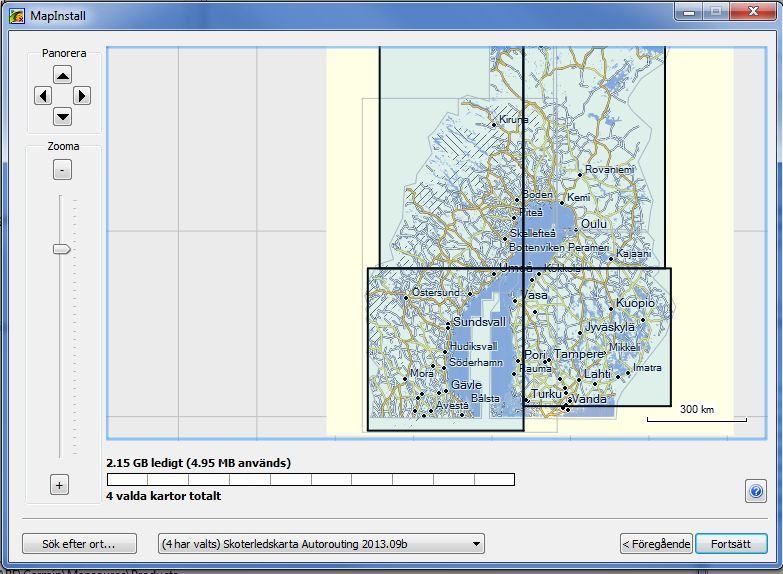Image resolution: width=783 pixels, height=574 pixels.
Task: Pan the map down with arrow button
Action: coord(63,117)
